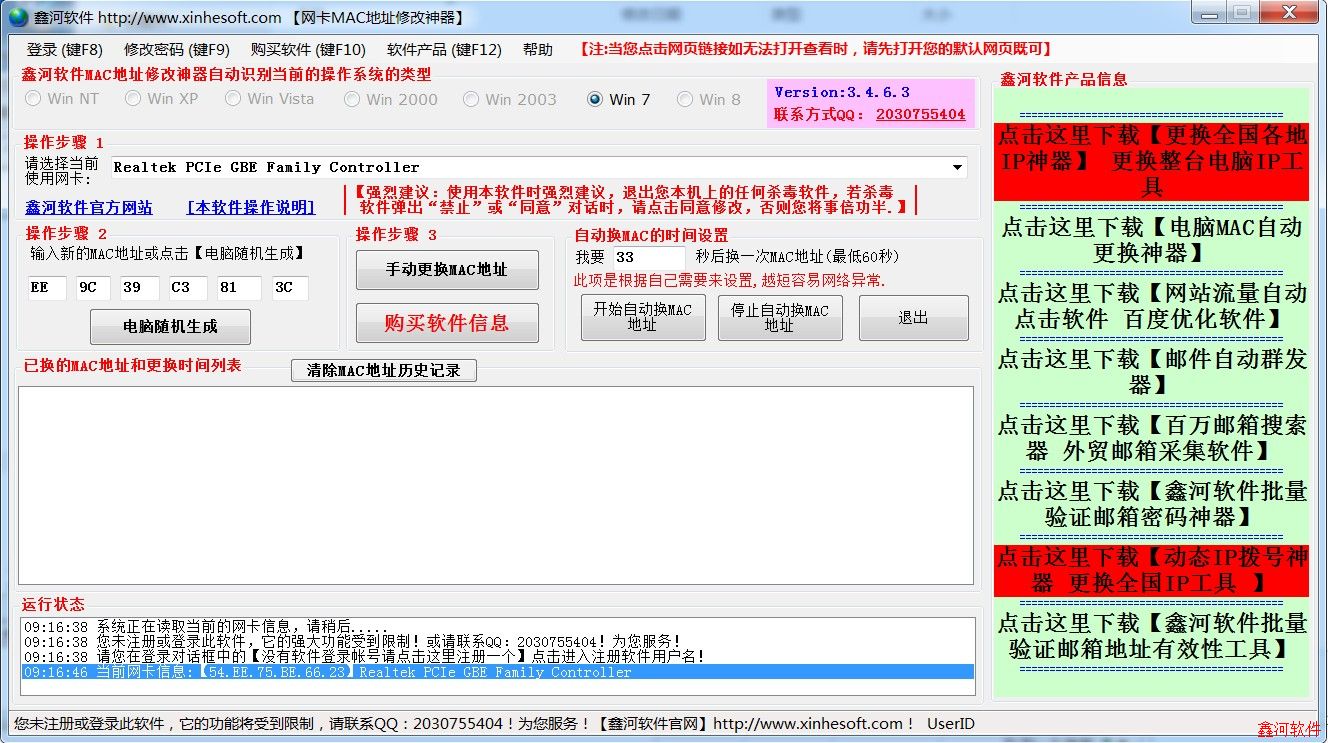Minimize the window
This screenshot has height=743, width=1328.
click(1209, 12)
